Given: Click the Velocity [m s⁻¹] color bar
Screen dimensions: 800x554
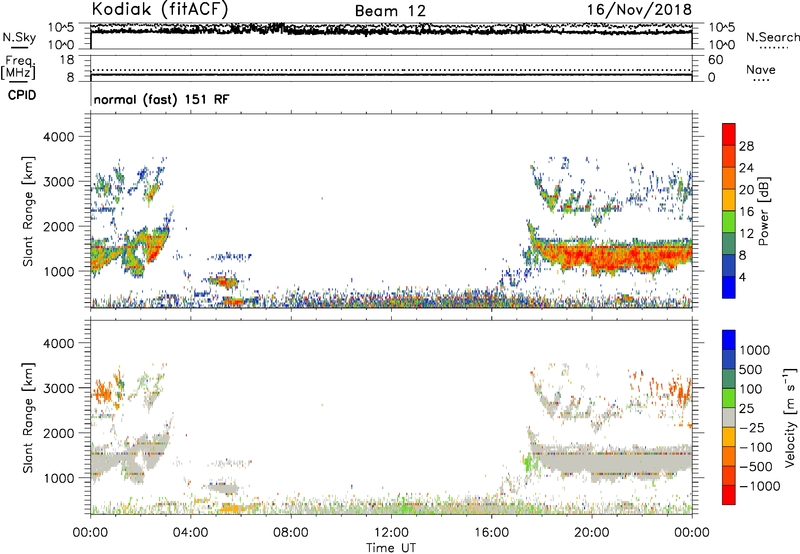Looking at the screenshot, I should [729, 417].
